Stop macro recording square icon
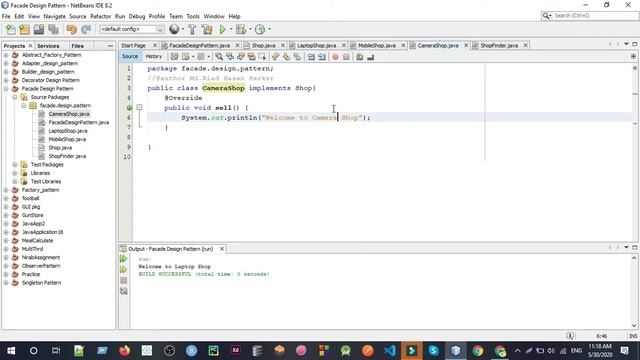Viewport: 640px width, 360px height. coord(346,57)
